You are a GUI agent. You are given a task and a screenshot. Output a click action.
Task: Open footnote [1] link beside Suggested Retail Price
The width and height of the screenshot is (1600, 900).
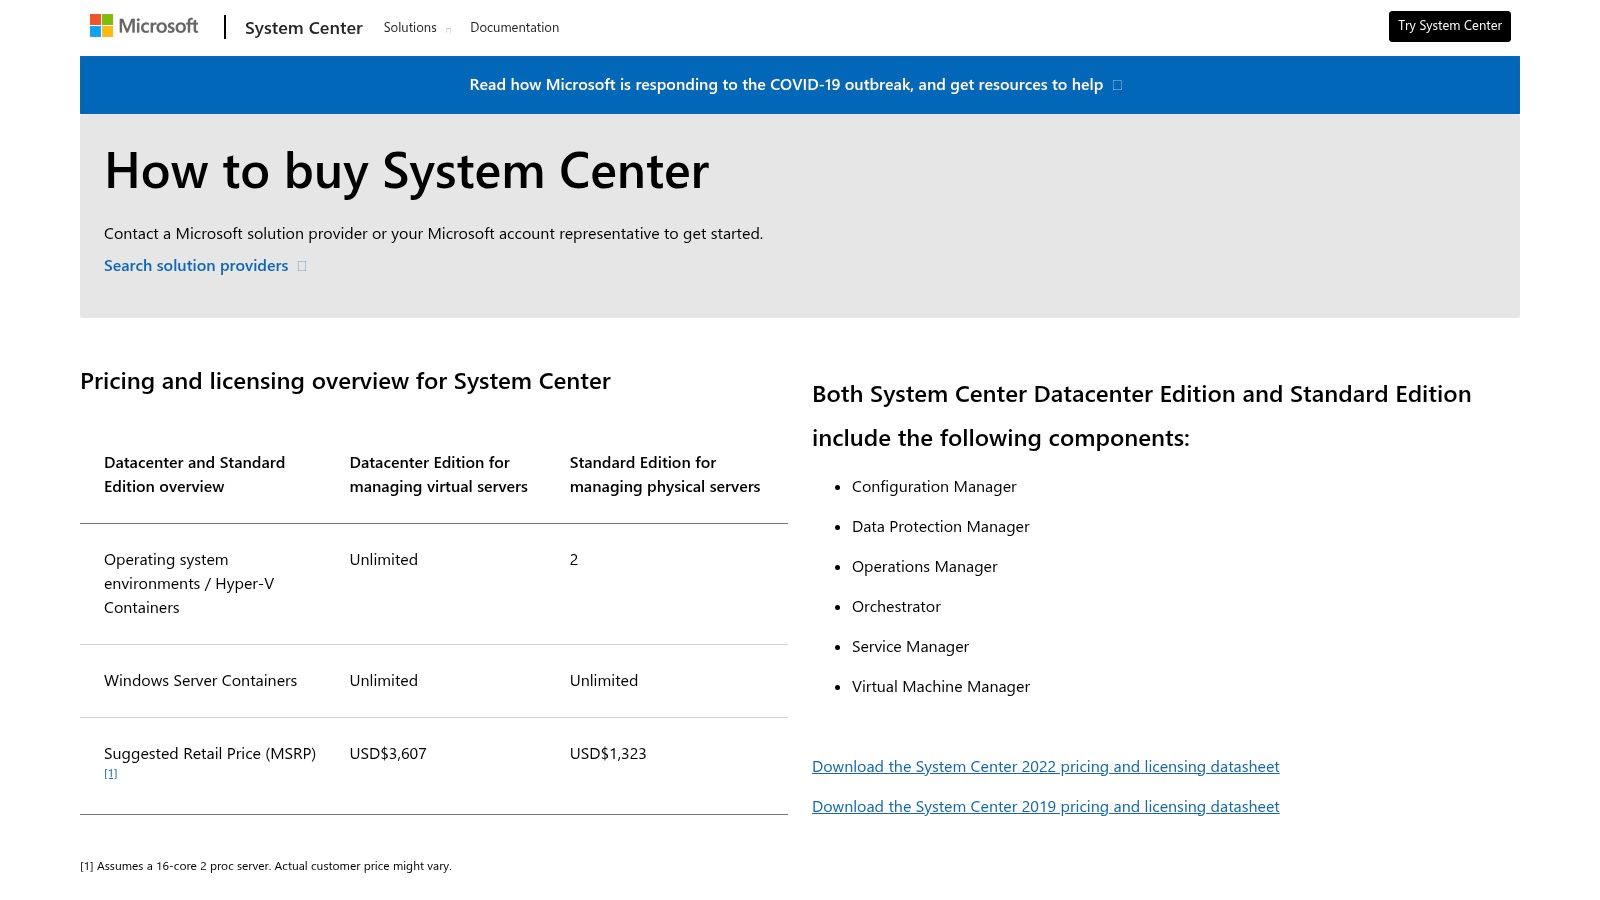(110, 774)
